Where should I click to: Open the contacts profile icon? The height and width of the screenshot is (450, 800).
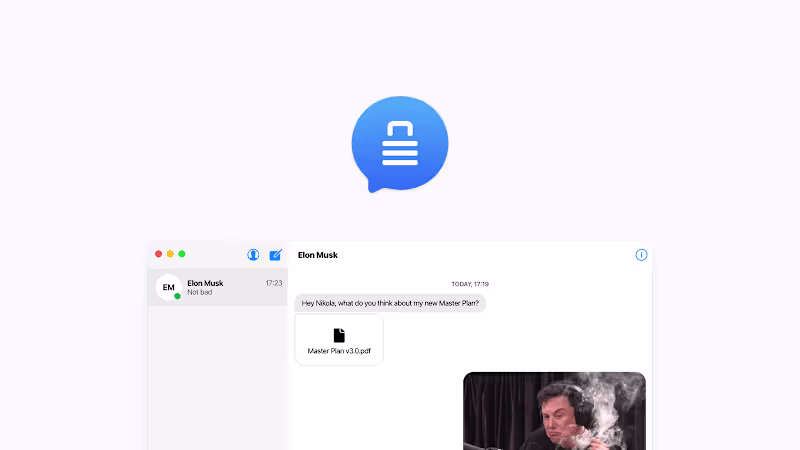[x=253, y=255]
